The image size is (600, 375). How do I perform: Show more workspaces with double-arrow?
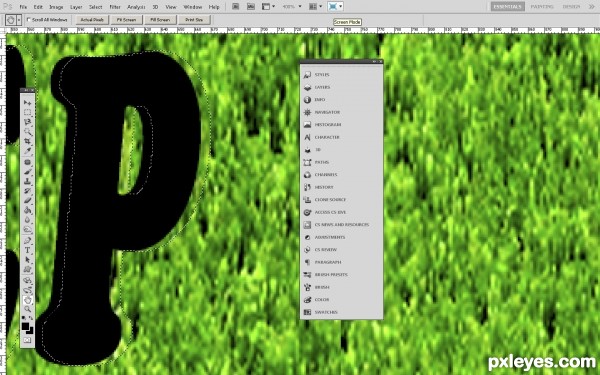[x=591, y=7]
